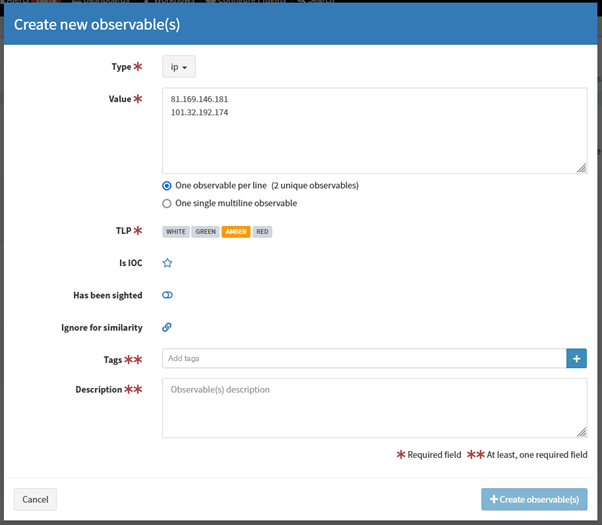
Task: Set TLP to RED
Action: click(262, 232)
